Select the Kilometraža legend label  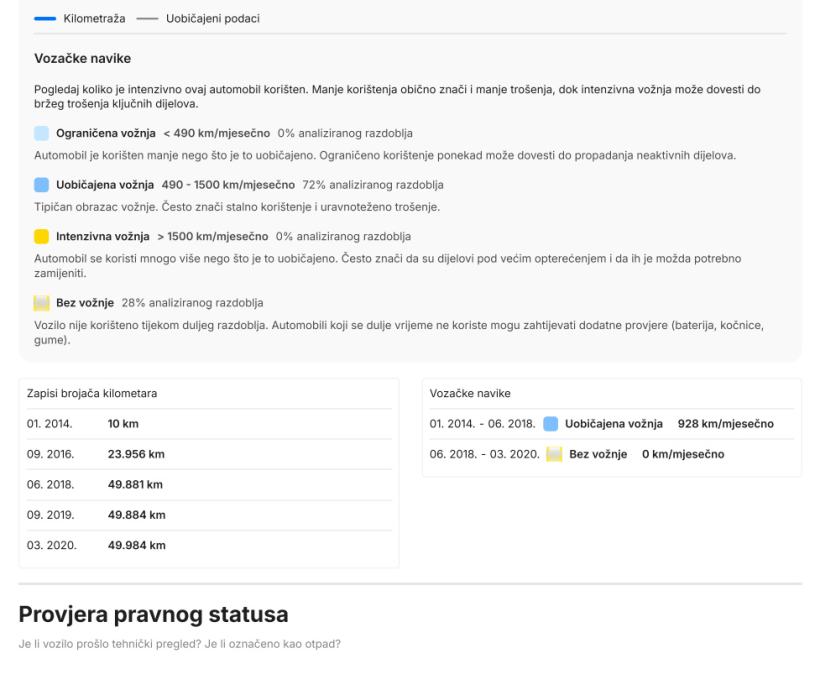tap(93, 19)
